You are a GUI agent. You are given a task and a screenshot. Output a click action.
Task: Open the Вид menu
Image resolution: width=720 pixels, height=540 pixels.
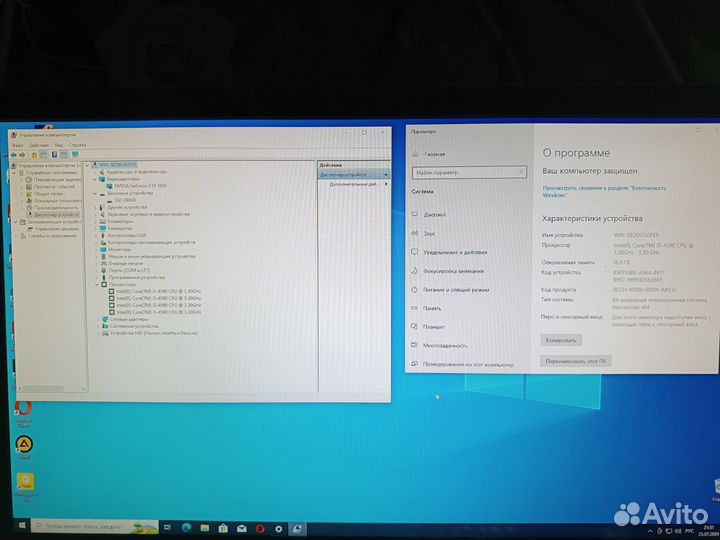(59, 145)
